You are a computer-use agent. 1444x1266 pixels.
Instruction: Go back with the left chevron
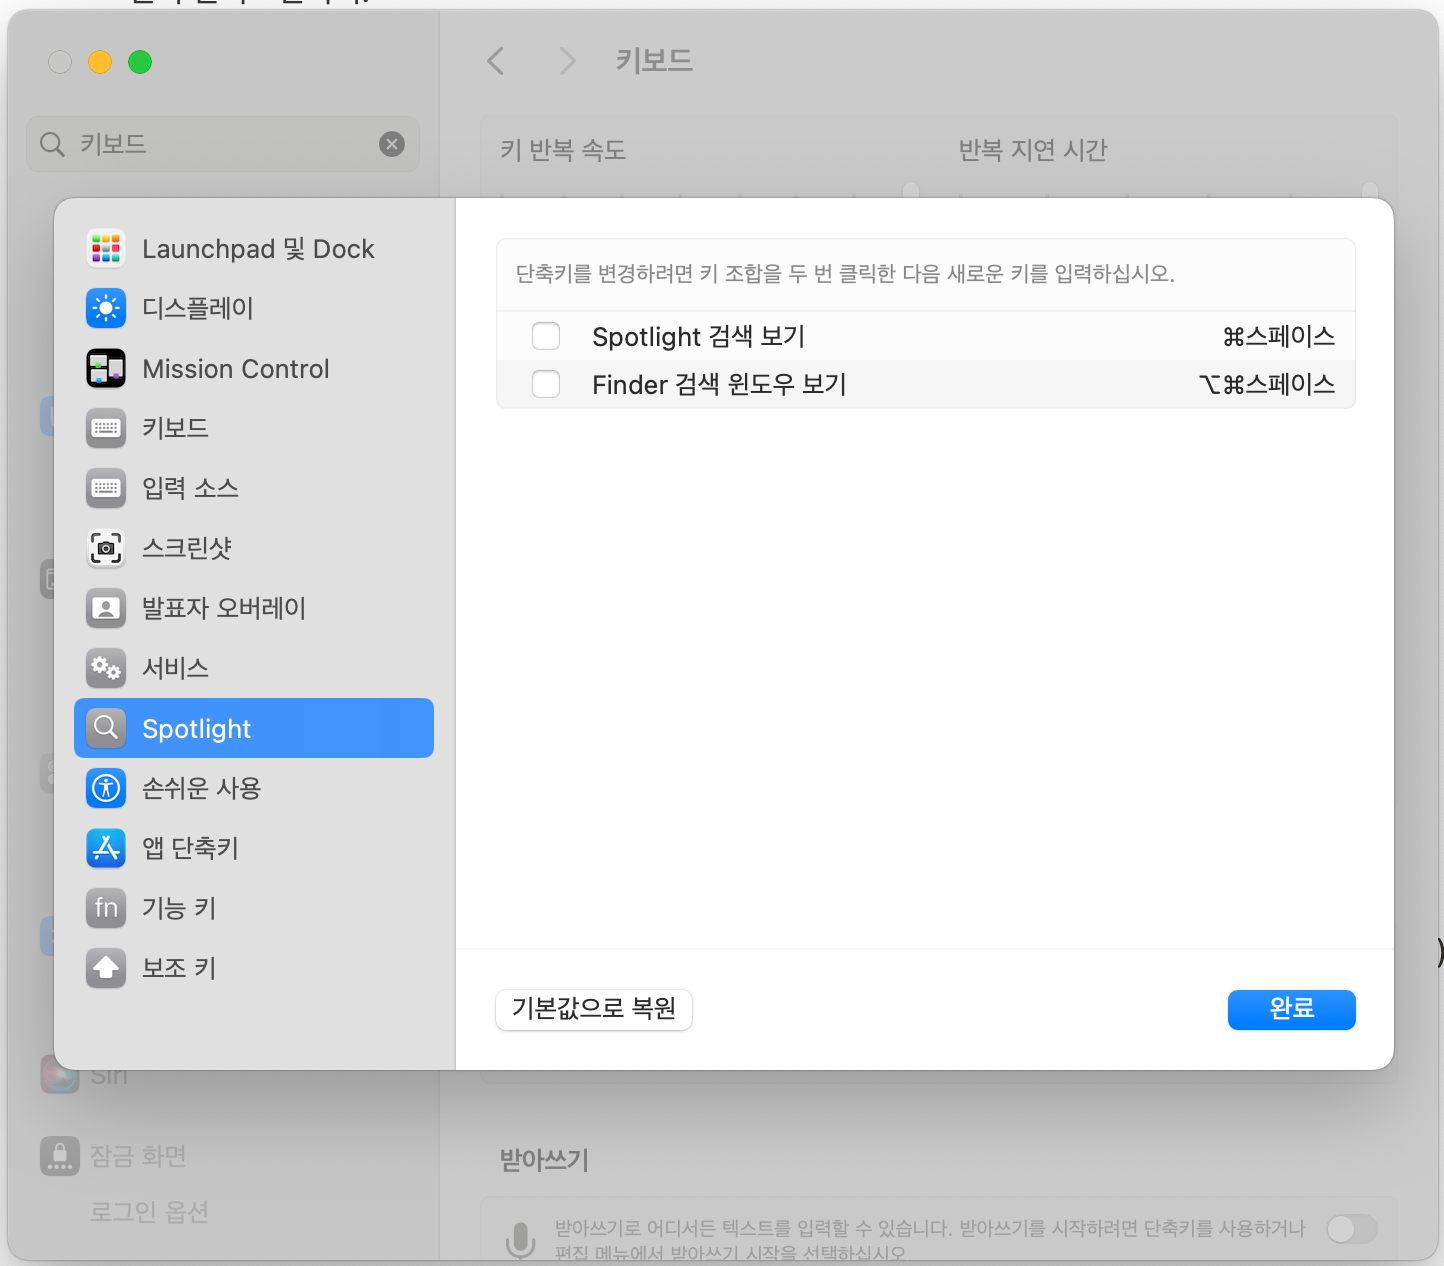point(495,62)
